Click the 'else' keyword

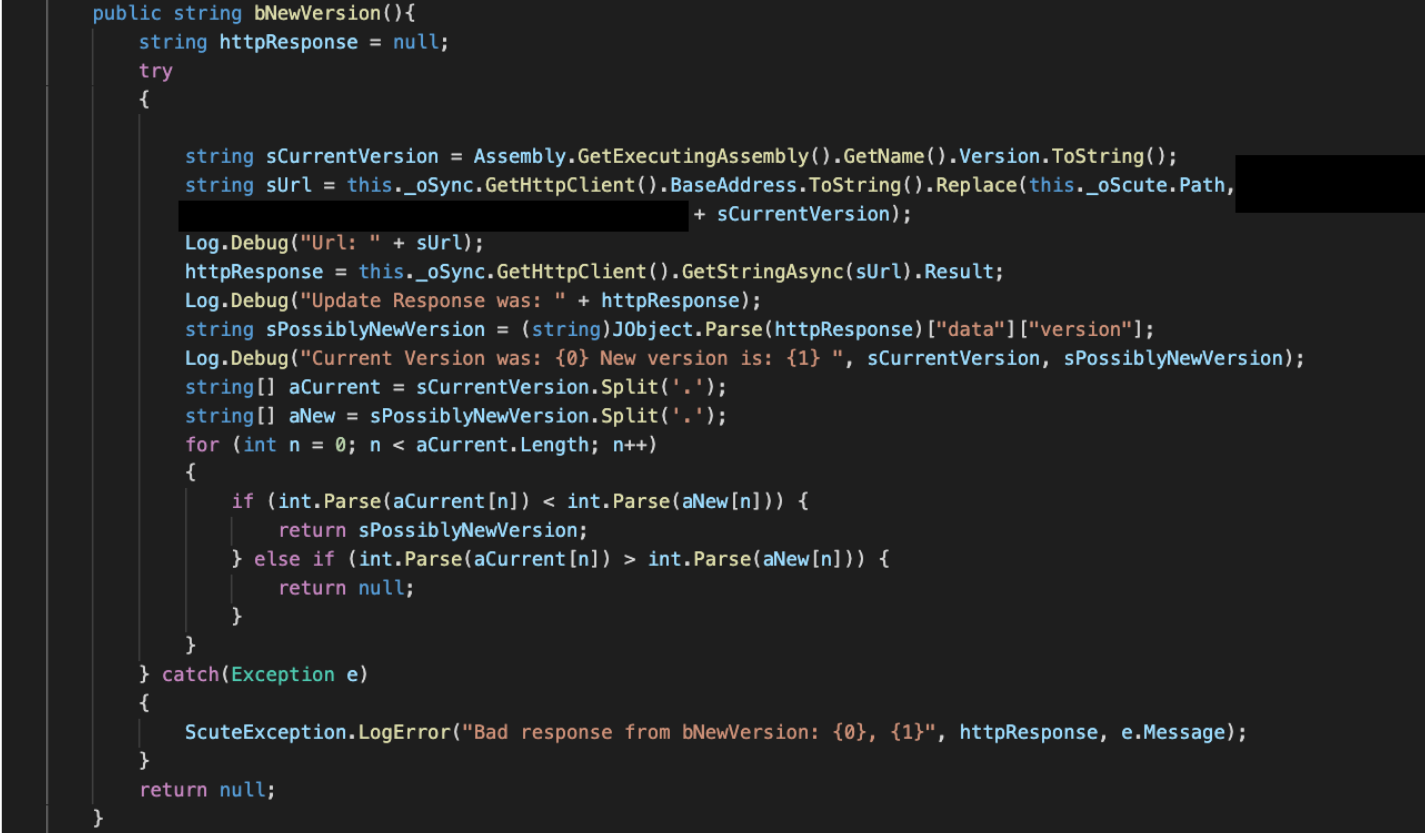click(277, 560)
